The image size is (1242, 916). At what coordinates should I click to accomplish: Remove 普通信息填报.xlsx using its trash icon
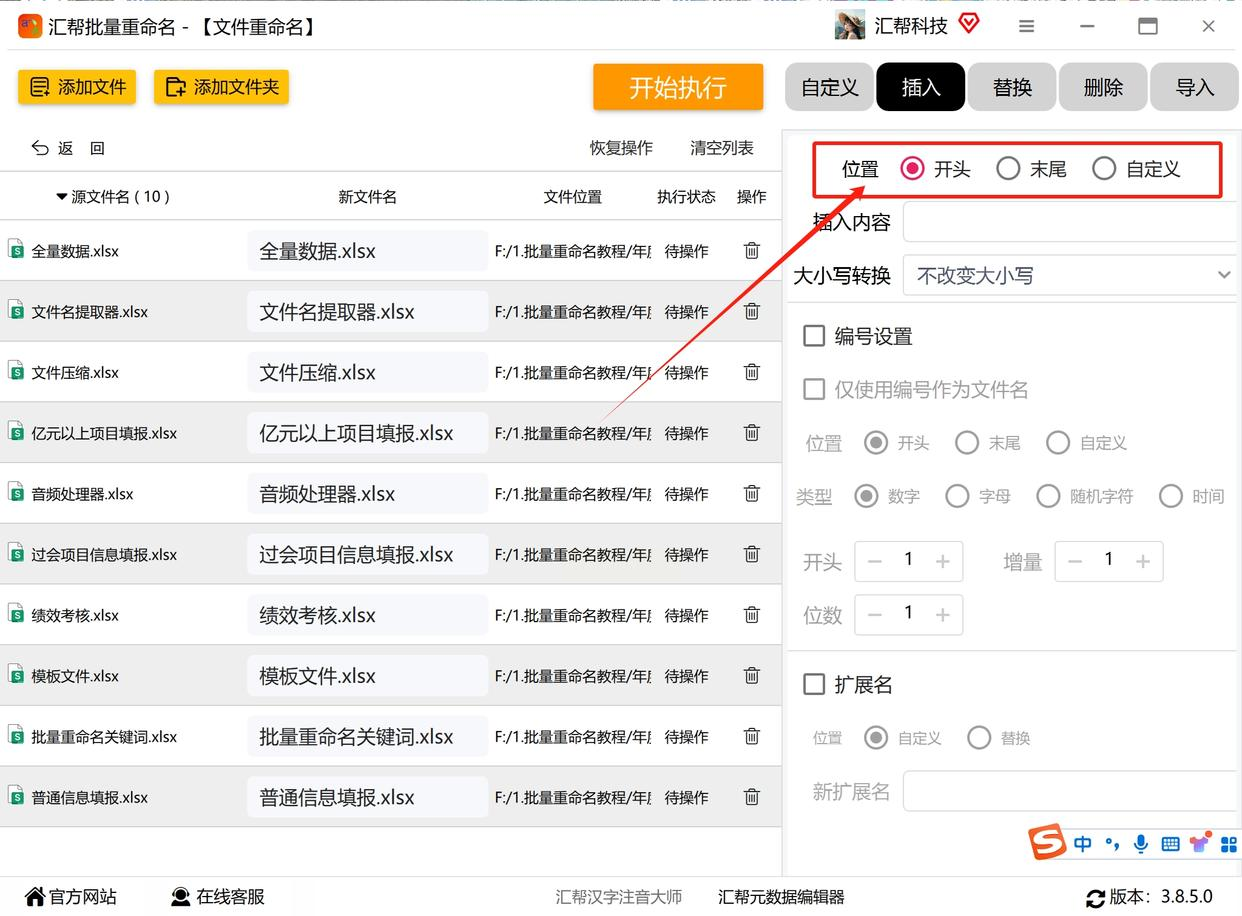click(x=752, y=797)
